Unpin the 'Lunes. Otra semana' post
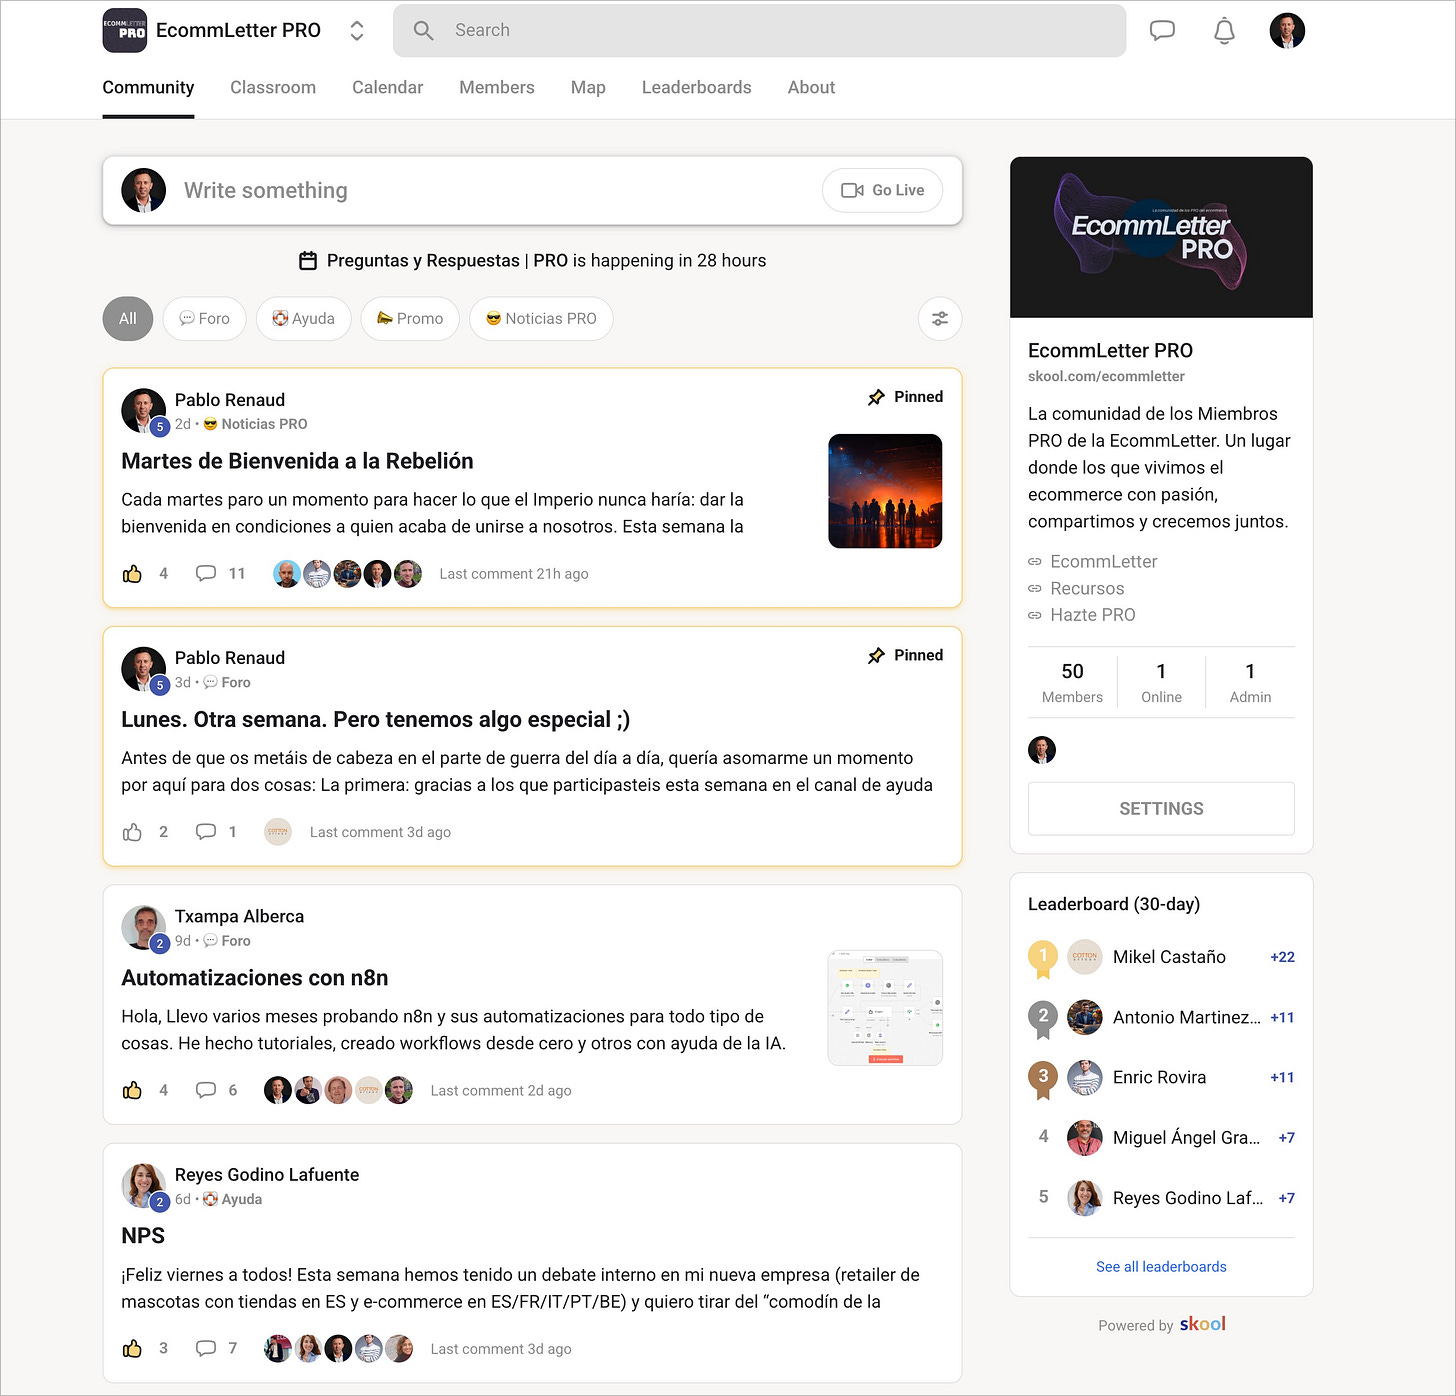The image size is (1456, 1396). tap(905, 655)
